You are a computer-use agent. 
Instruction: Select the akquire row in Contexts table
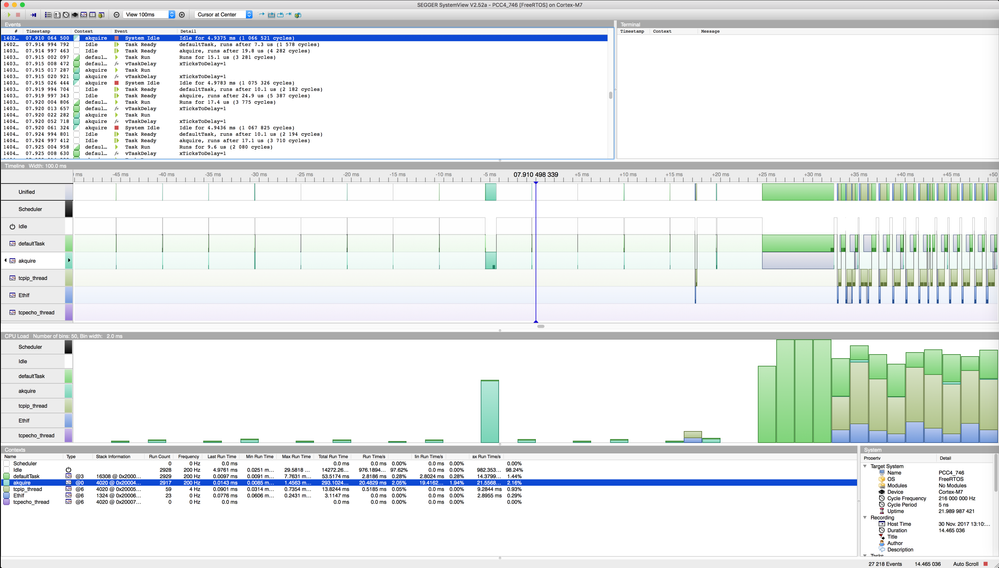[428, 483]
